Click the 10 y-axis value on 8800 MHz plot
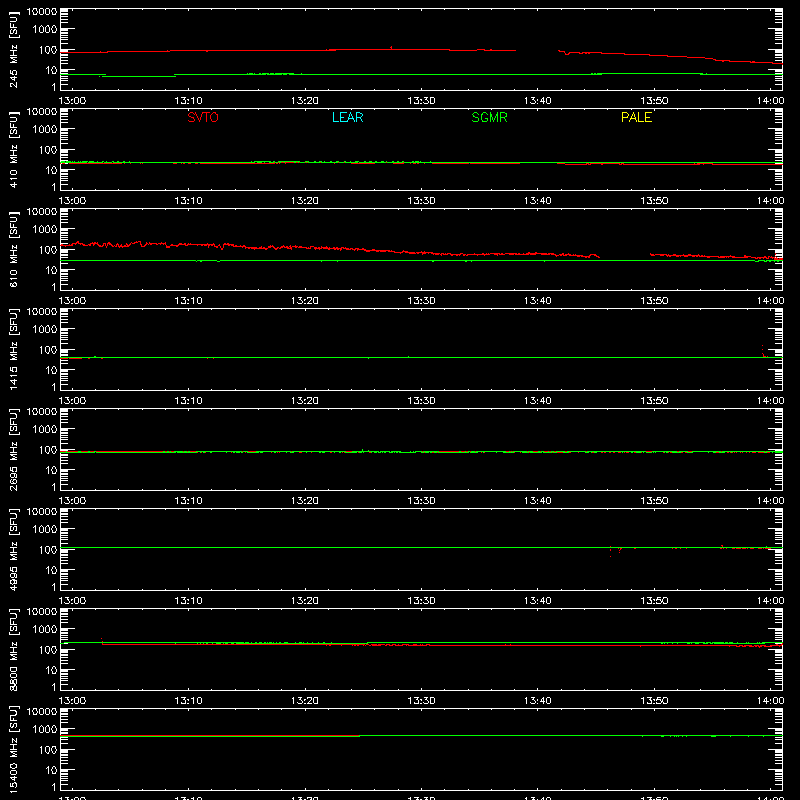Screen dimensions: 800x800 coord(51,670)
